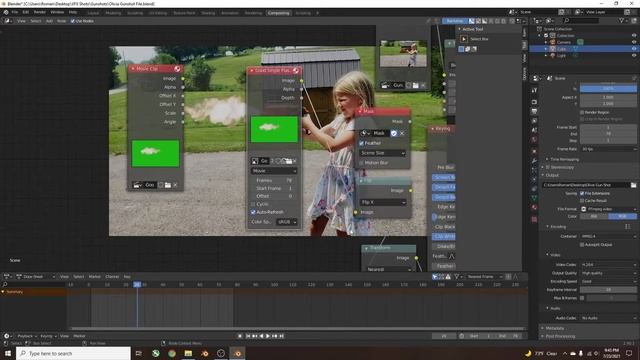Open the compositor Add menu

49,21
